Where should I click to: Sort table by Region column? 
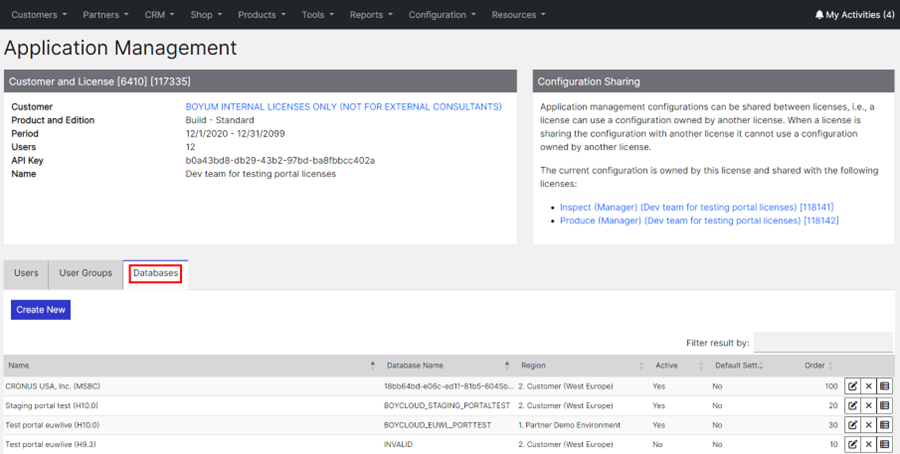(x=581, y=365)
